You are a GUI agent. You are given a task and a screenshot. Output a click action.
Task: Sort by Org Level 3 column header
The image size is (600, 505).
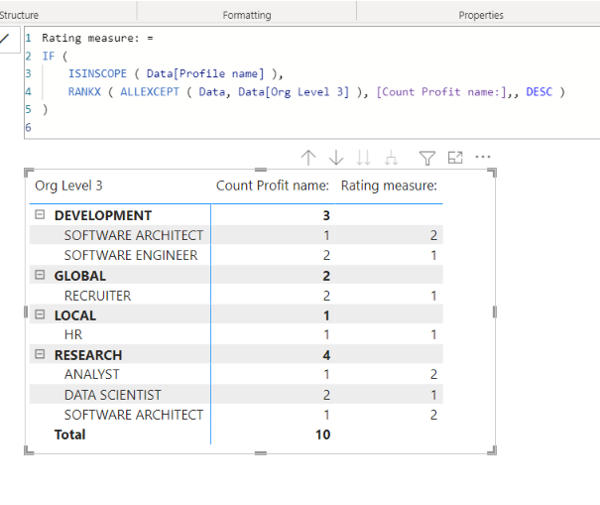tap(69, 186)
